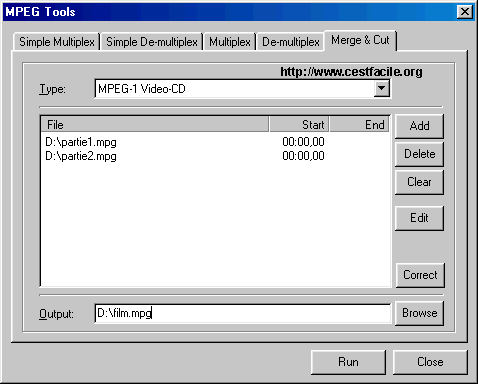Viewport: 478px width, 384px height.
Task: Start merging with the Run button
Action: click(x=348, y=362)
